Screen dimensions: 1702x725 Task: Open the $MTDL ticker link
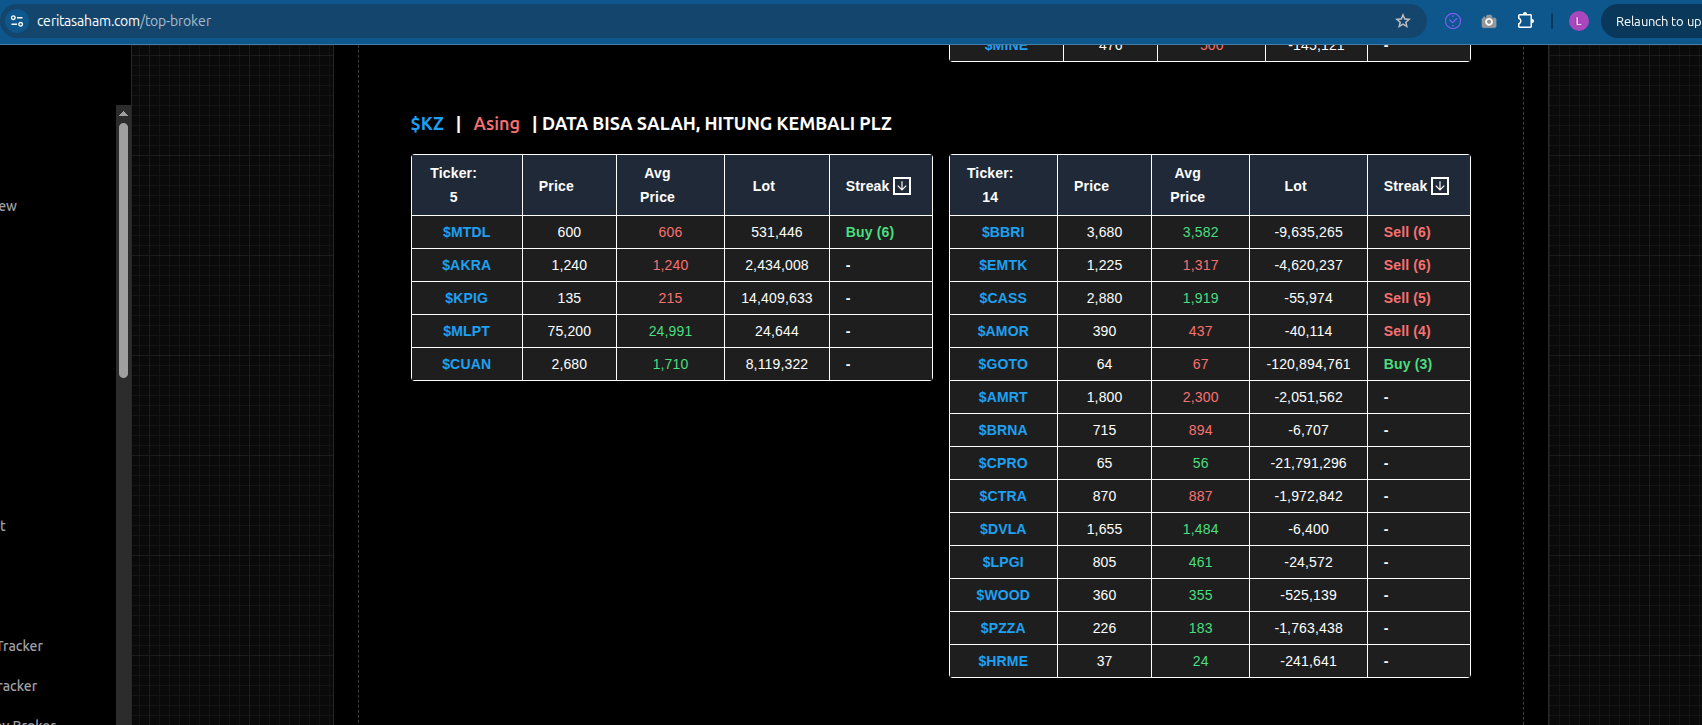[466, 232]
